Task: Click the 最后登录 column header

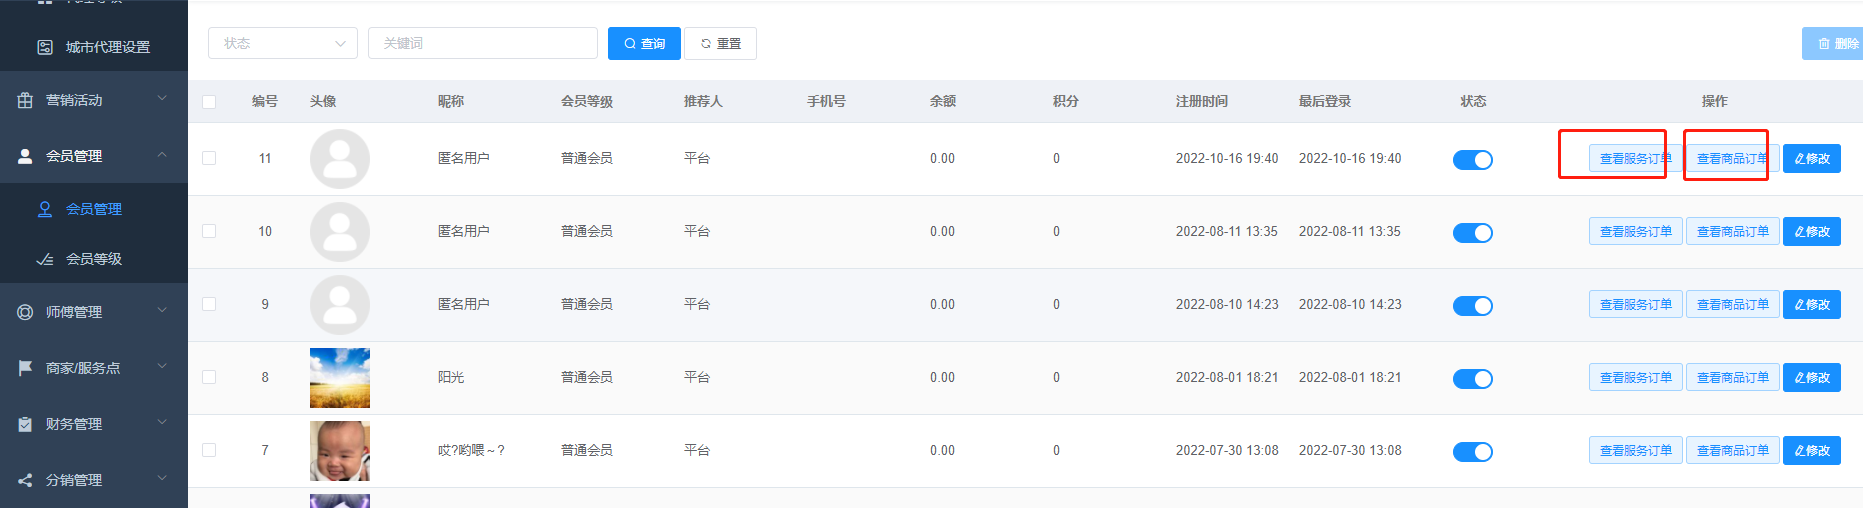Action: click(x=1325, y=101)
